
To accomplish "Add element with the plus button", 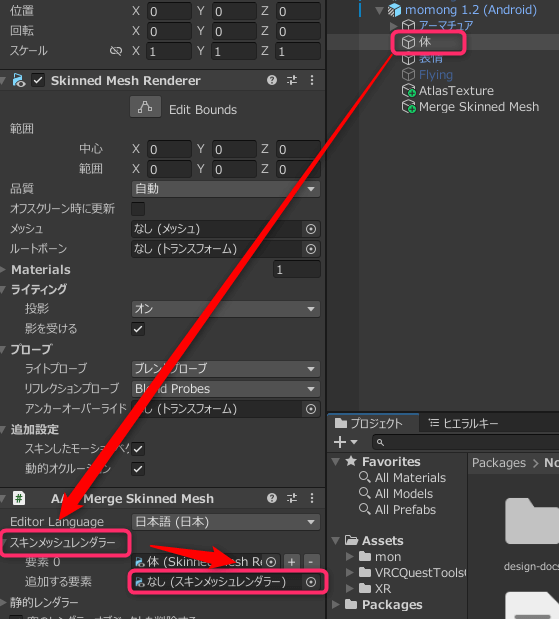I will [291, 562].
